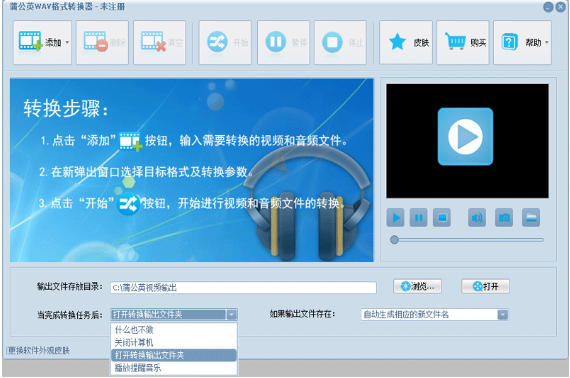Click the 转换步骤 heading text
Image resolution: width=570 pixels, height=378 pixels.
pos(66,108)
